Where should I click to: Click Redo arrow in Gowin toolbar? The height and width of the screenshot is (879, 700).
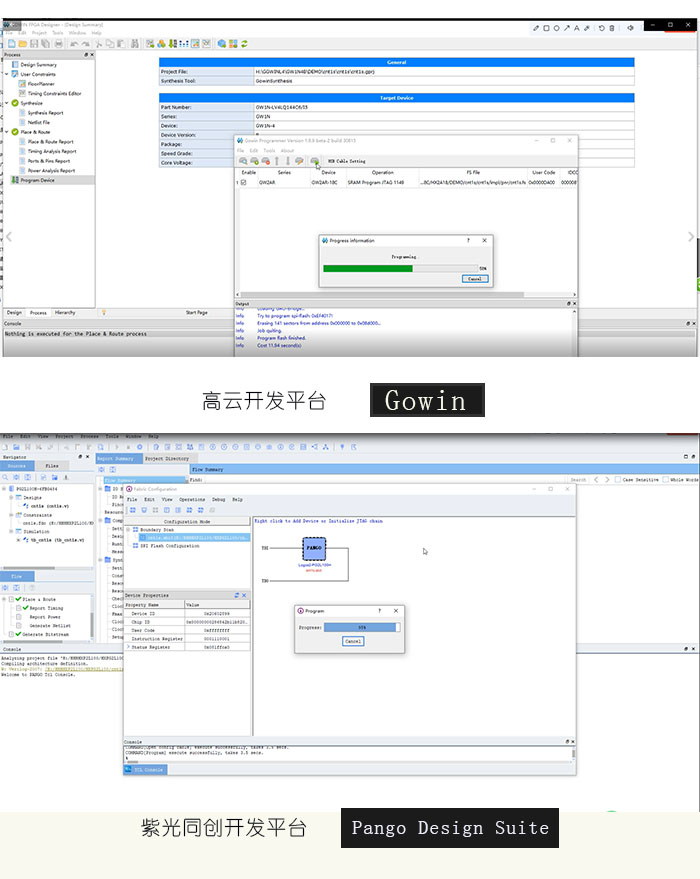point(85,44)
